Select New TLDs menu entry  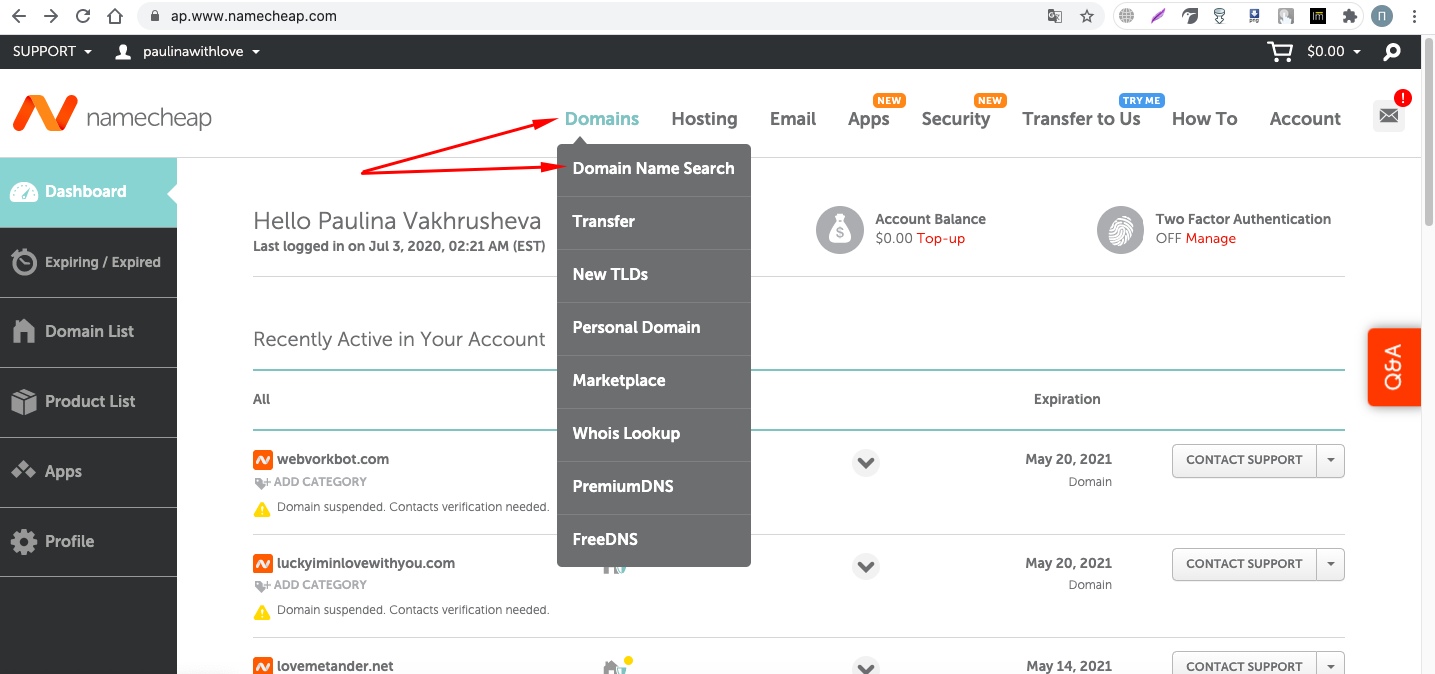click(654, 275)
